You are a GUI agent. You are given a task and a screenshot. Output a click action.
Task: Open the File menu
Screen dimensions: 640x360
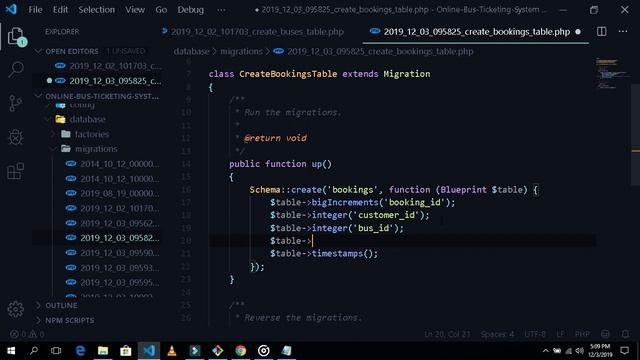pos(35,9)
